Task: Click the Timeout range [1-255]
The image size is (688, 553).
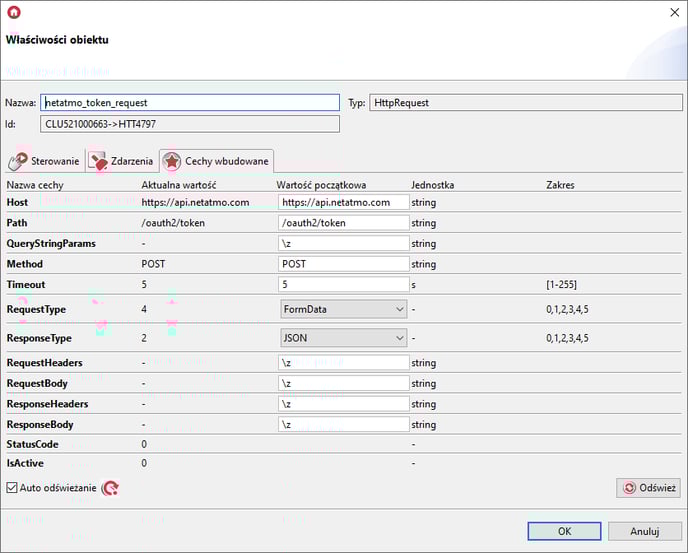Action: [561, 284]
